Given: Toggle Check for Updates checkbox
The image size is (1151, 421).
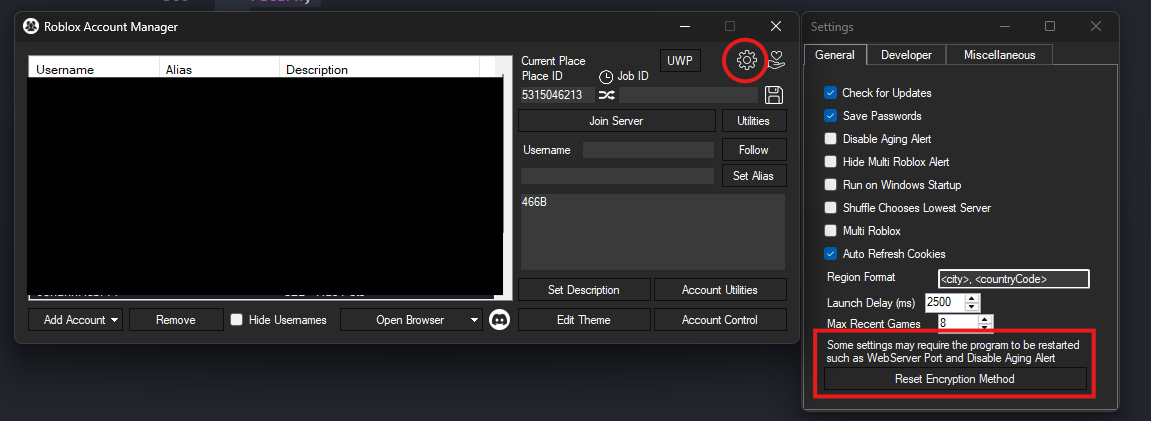Looking at the screenshot, I should 830,93.
